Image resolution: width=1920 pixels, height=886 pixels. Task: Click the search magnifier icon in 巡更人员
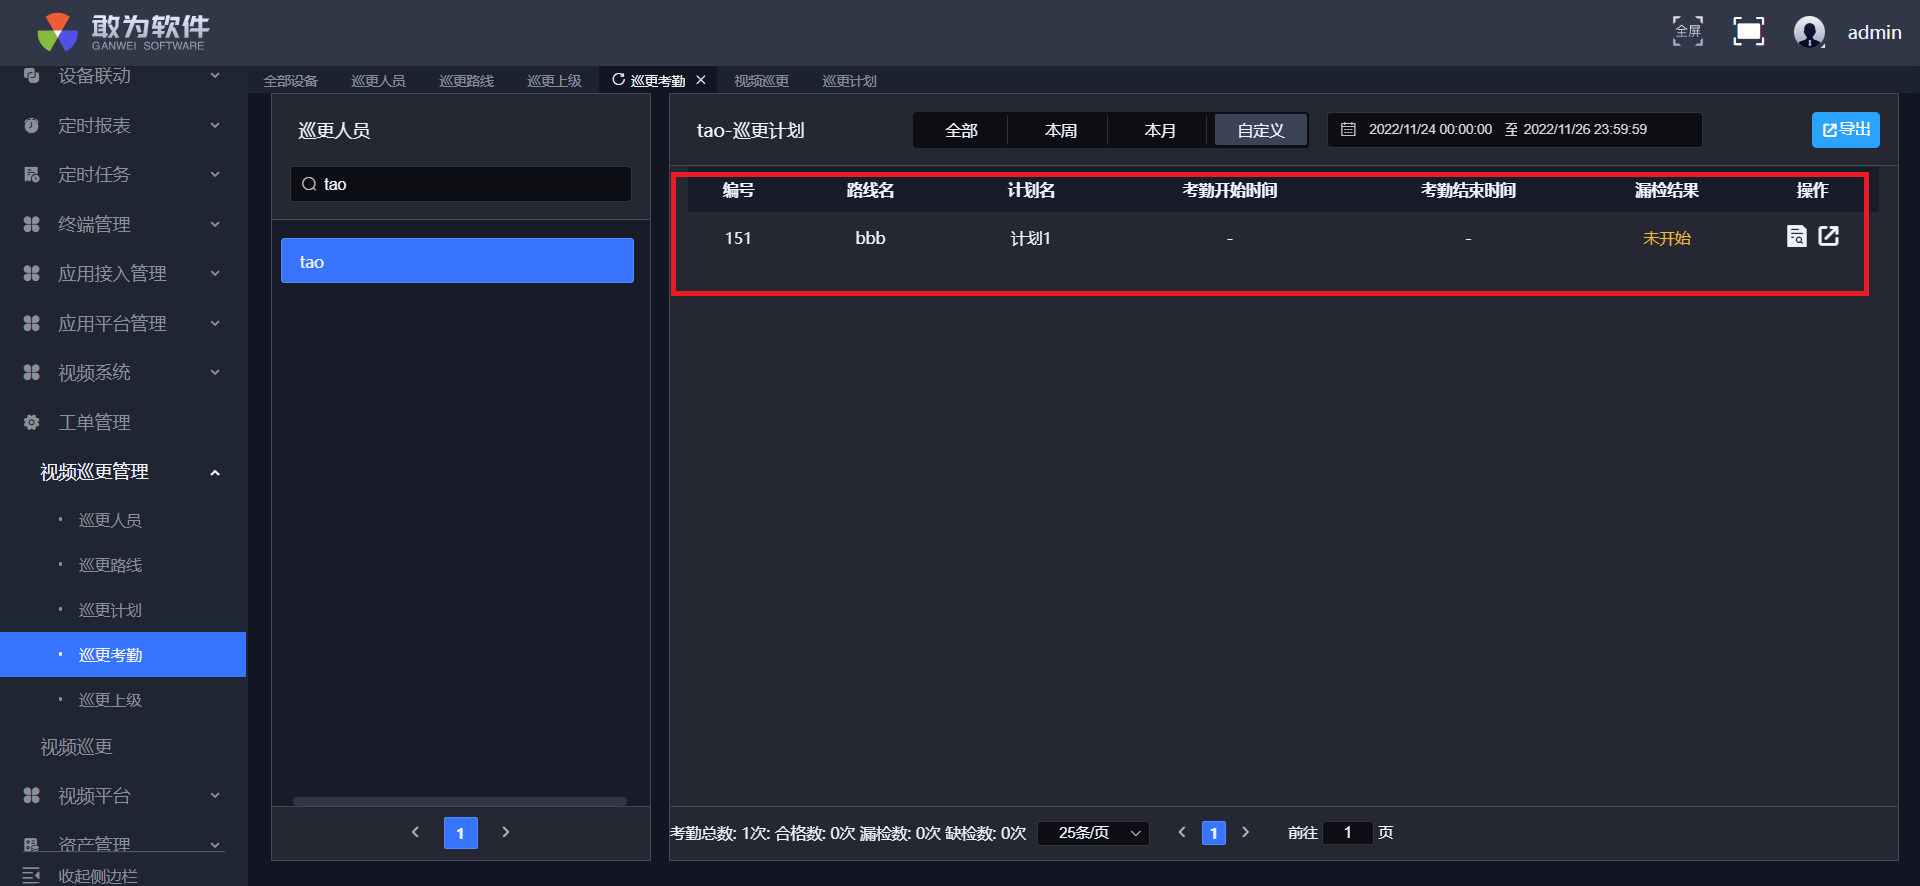tap(309, 184)
